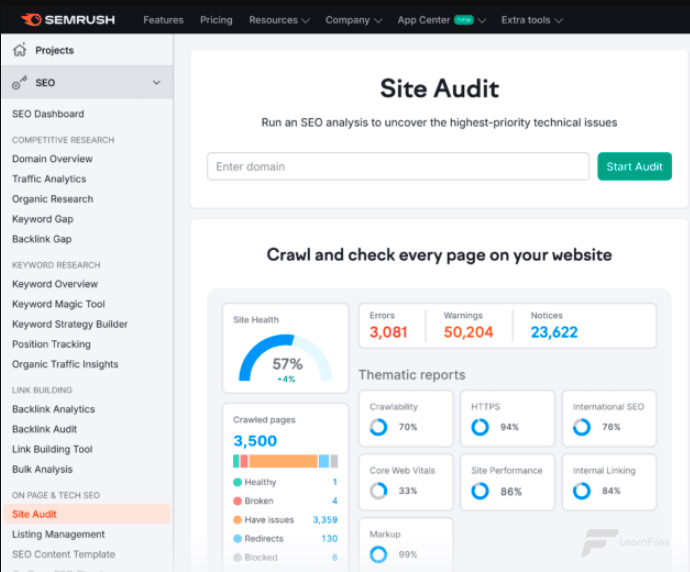Expand the Resources dropdown arrow

[x=306, y=21]
